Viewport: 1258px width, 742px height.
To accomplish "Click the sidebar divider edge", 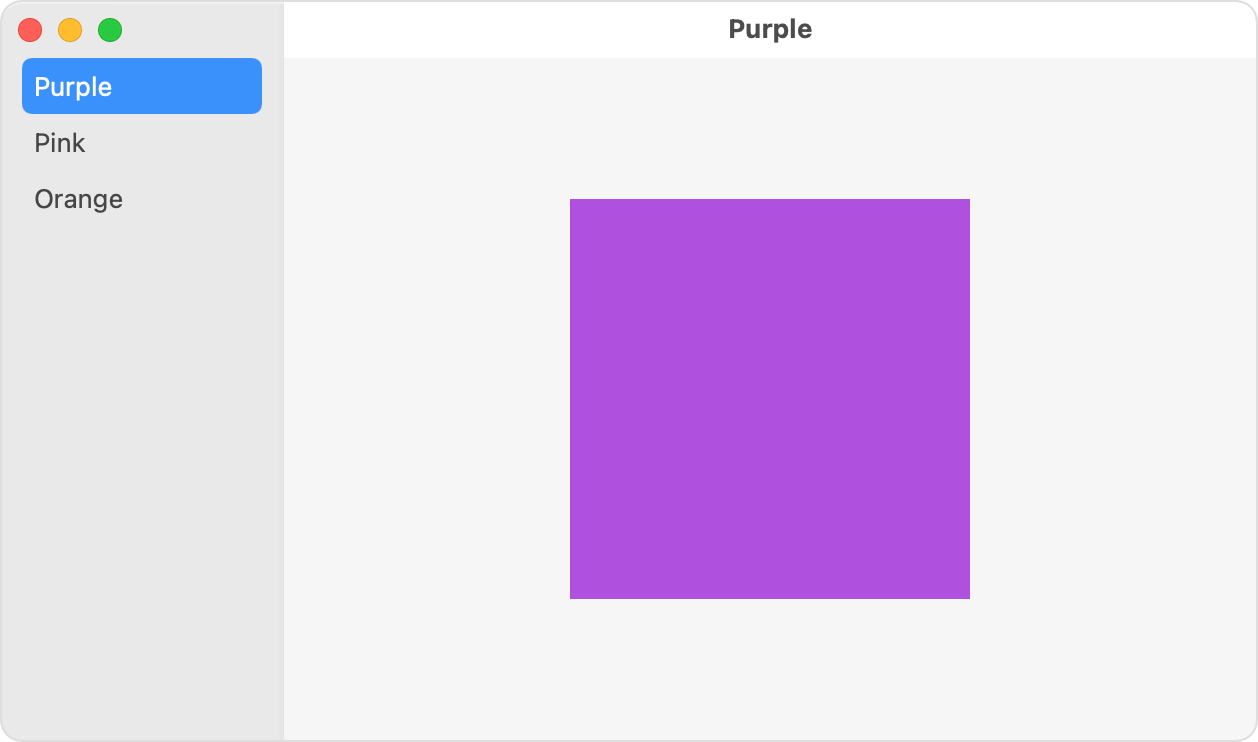I will click(x=283, y=400).
